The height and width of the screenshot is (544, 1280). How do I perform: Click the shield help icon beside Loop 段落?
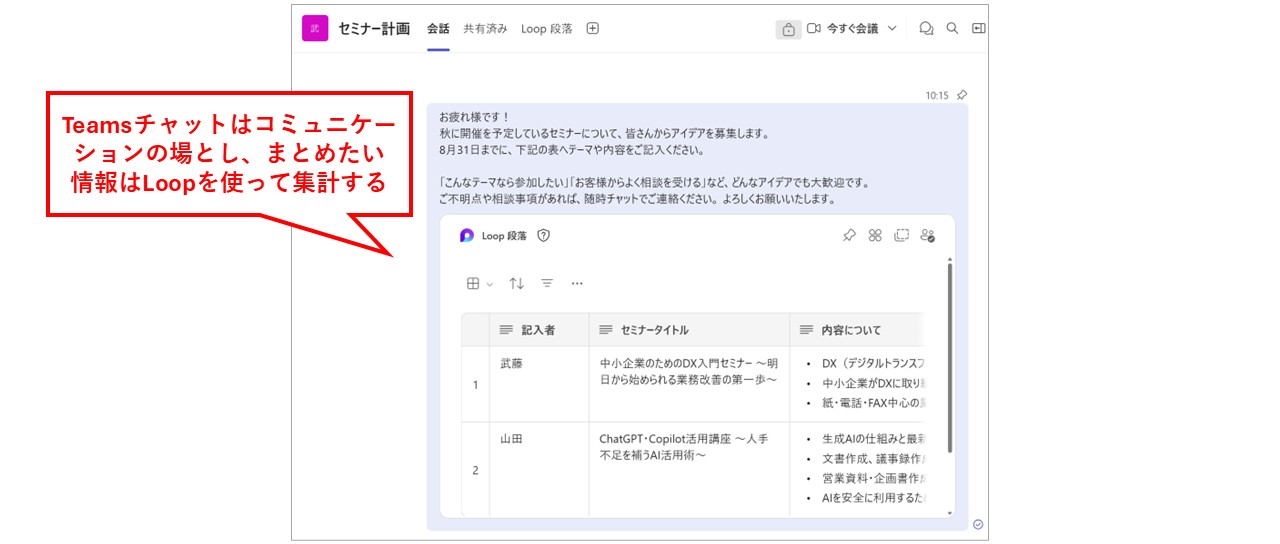544,236
